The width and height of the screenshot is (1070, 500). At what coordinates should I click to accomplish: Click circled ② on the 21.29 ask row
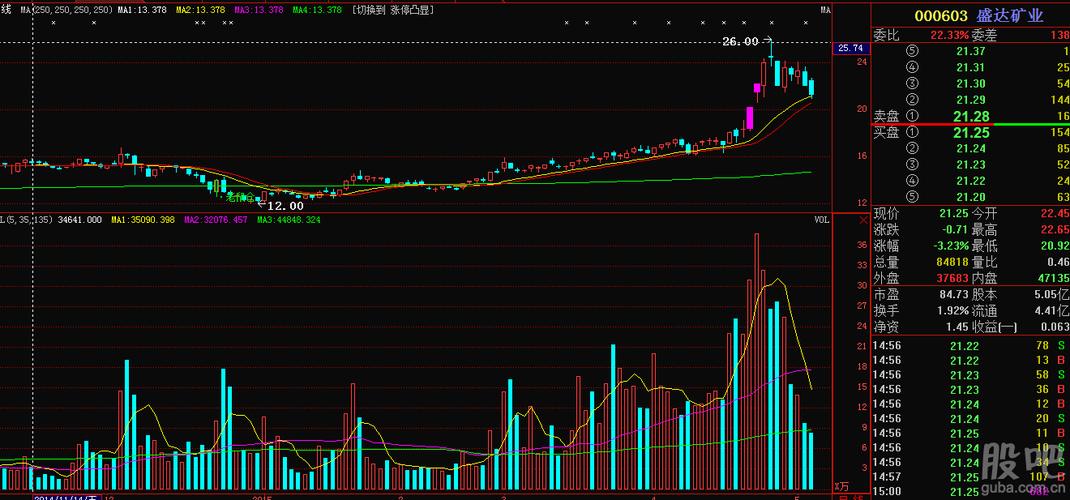[913, 100]
